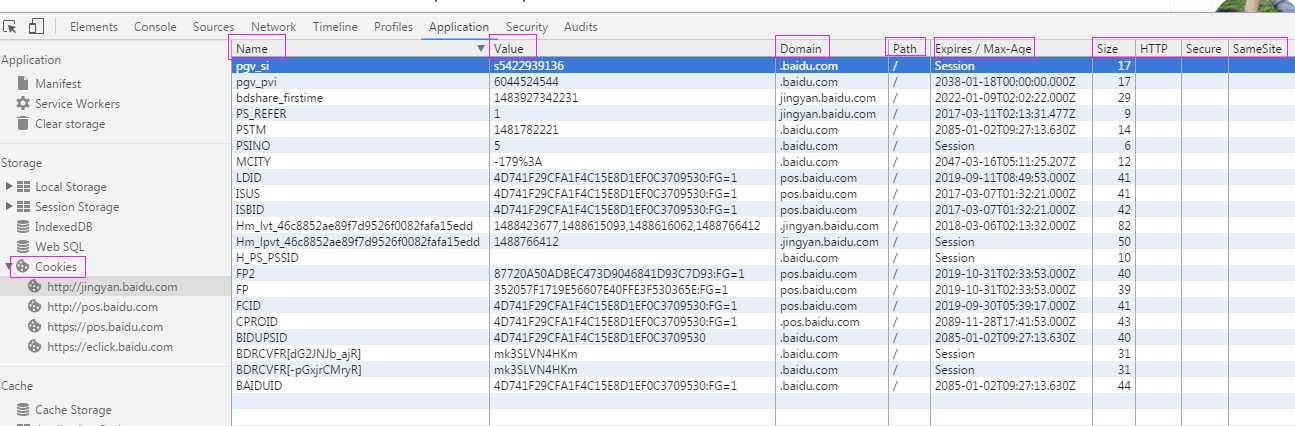Select the BAIDUID cookie row
This screenshot has width=1295, height=426.
pyautogui.click(x=763, y=386)
